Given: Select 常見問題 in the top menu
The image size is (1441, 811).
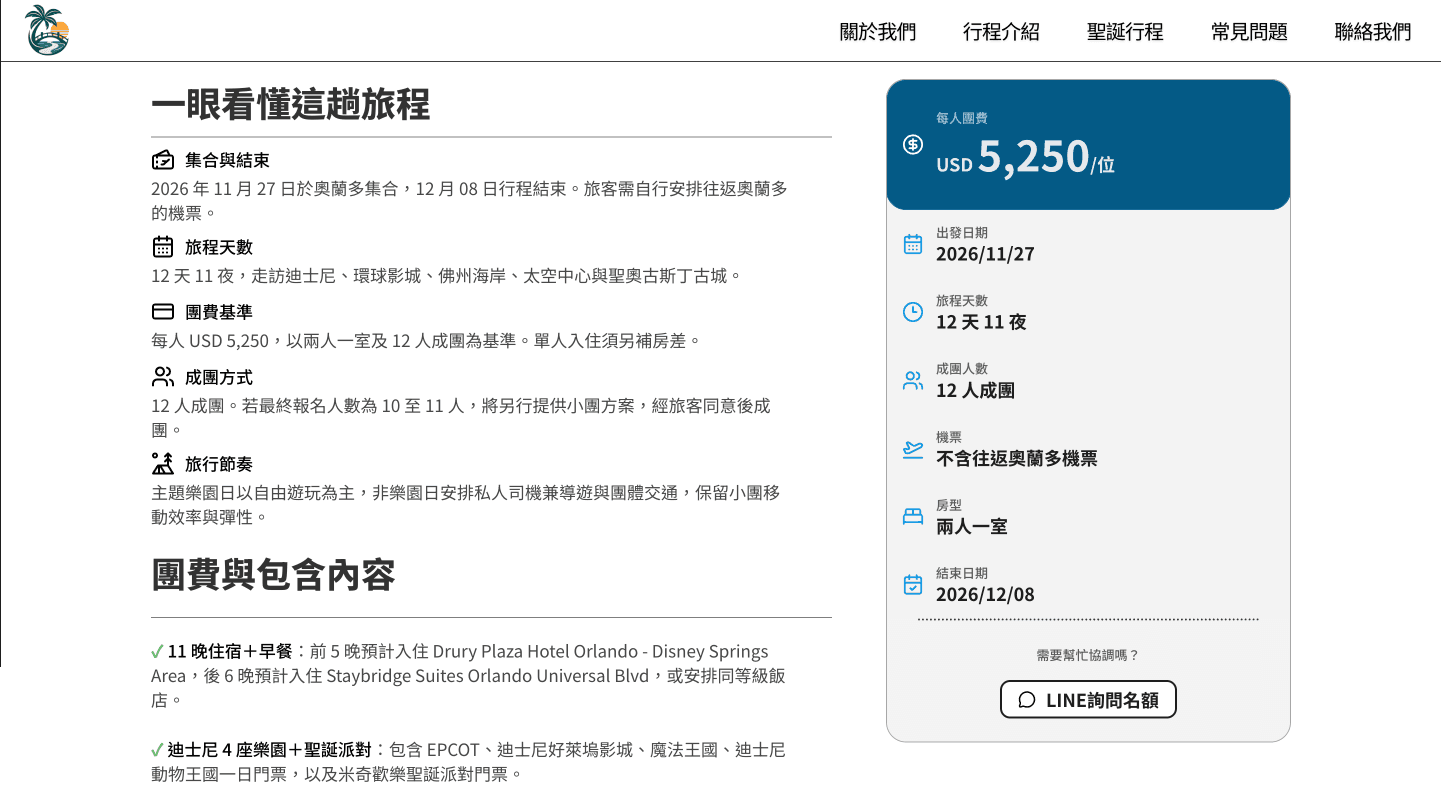Looking at the screenshot, I should click(x=1250, y=32).
